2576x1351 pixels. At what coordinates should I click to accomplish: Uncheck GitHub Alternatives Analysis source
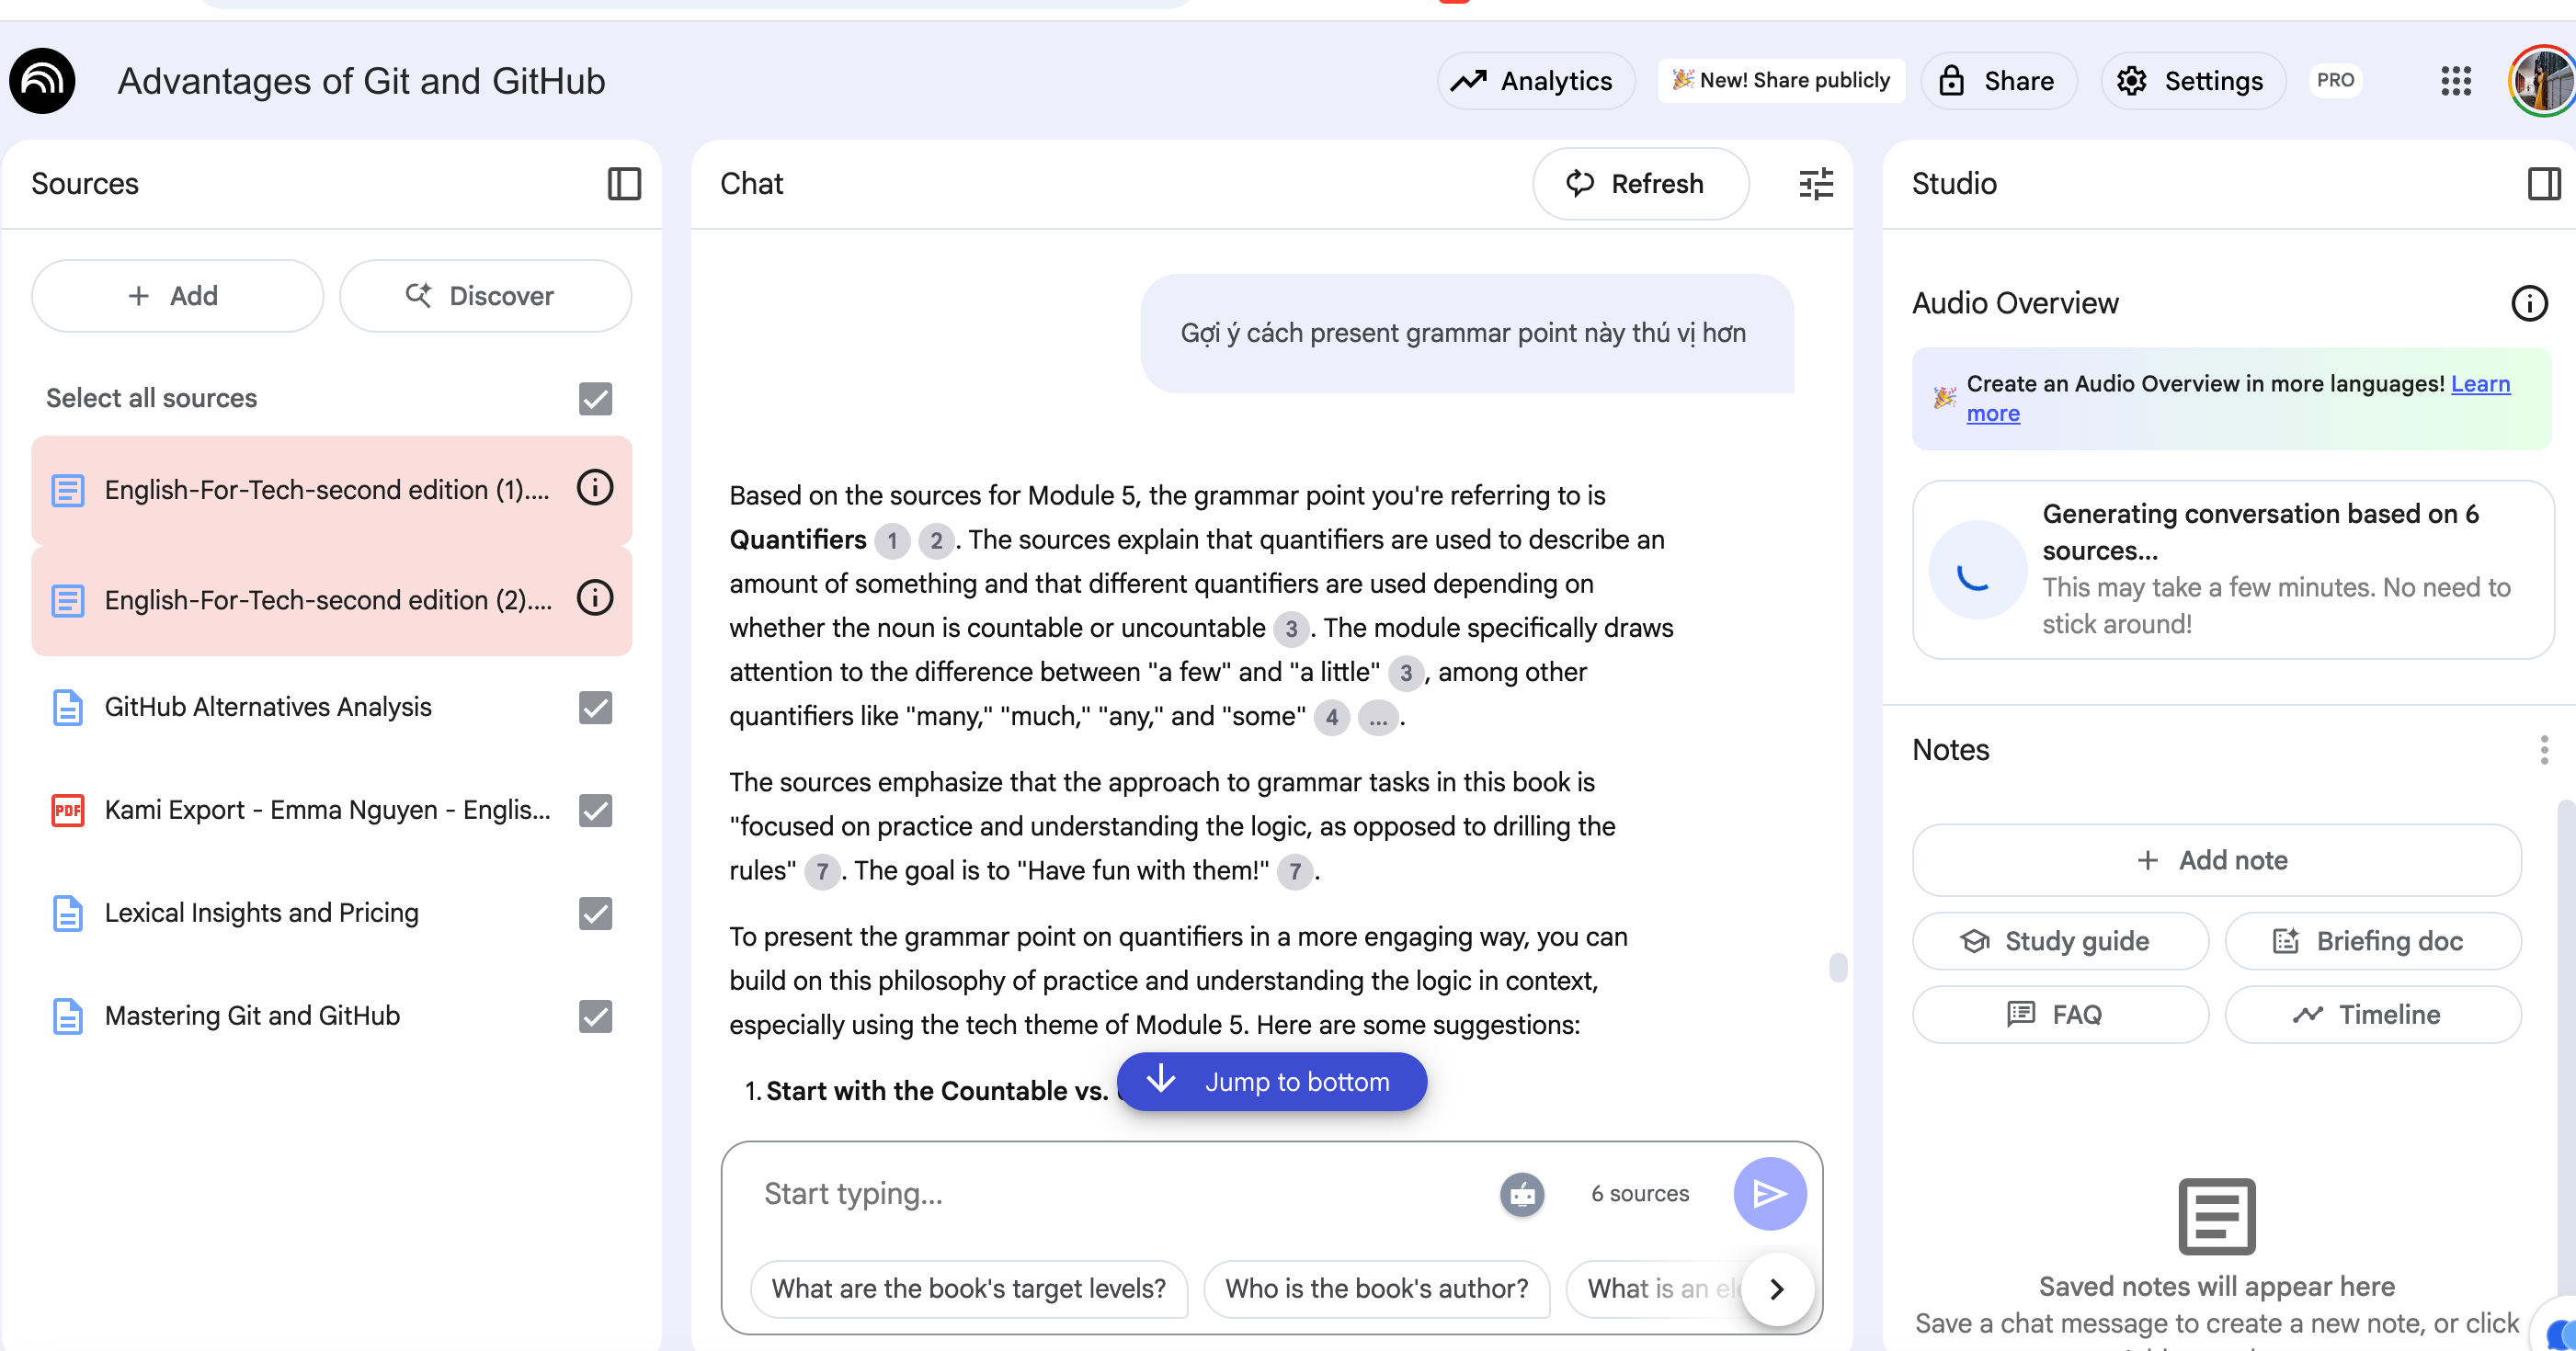tap(595, 707)
